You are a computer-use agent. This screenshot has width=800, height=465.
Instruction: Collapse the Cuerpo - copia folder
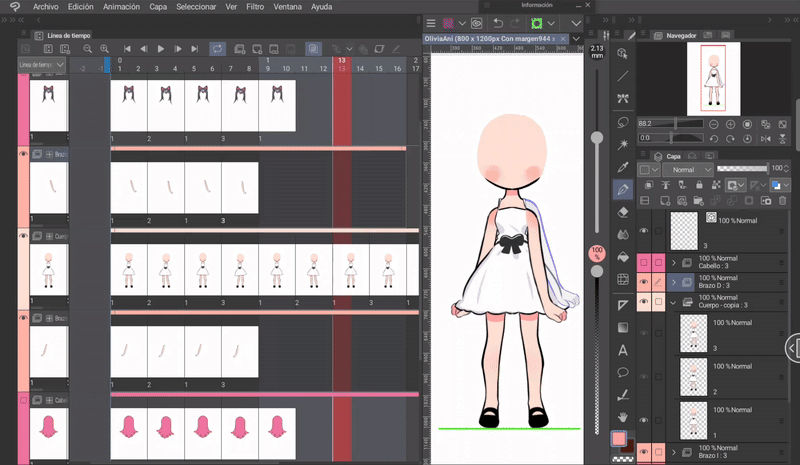click(673, 302)
